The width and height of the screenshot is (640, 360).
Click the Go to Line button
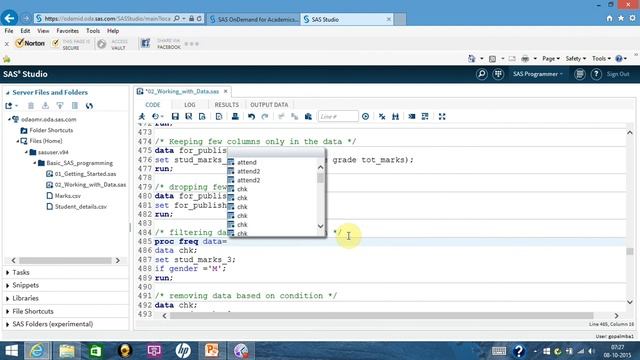pos(365,117)
